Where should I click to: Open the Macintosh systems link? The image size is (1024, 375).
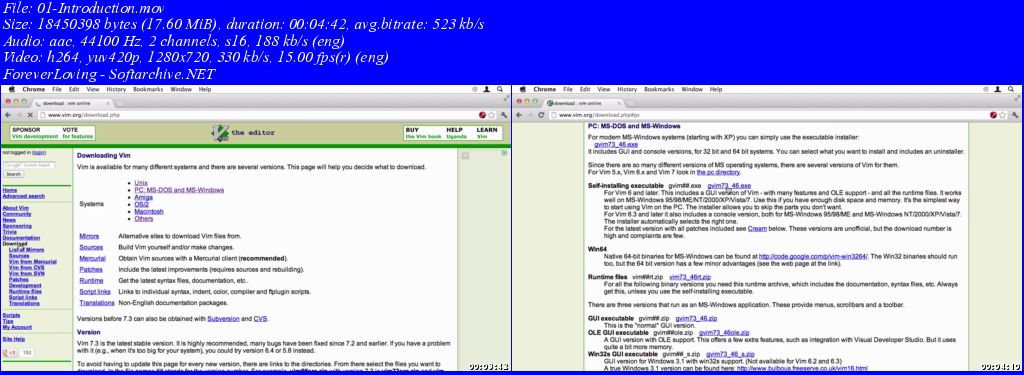(x=149, y=212)
